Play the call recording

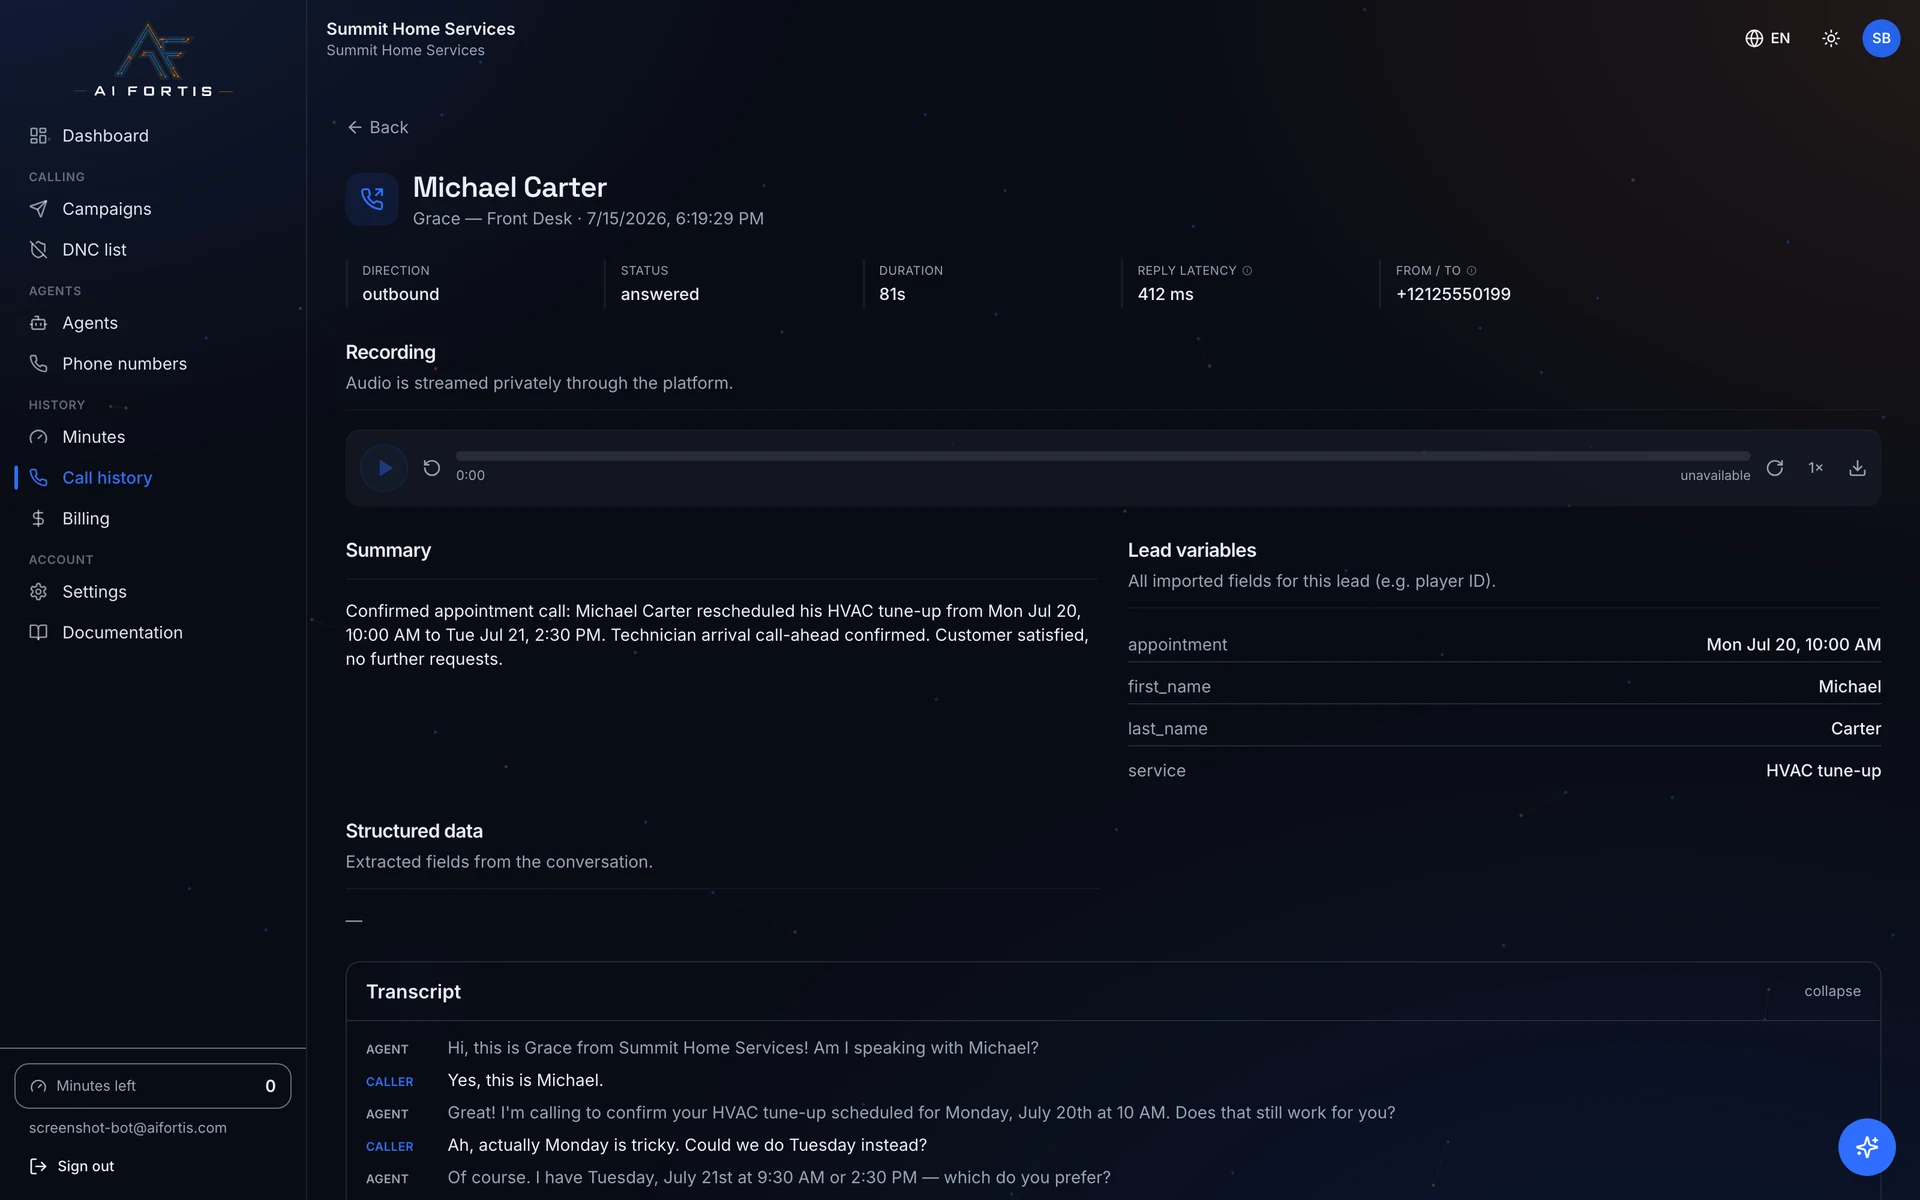point(384,468)
